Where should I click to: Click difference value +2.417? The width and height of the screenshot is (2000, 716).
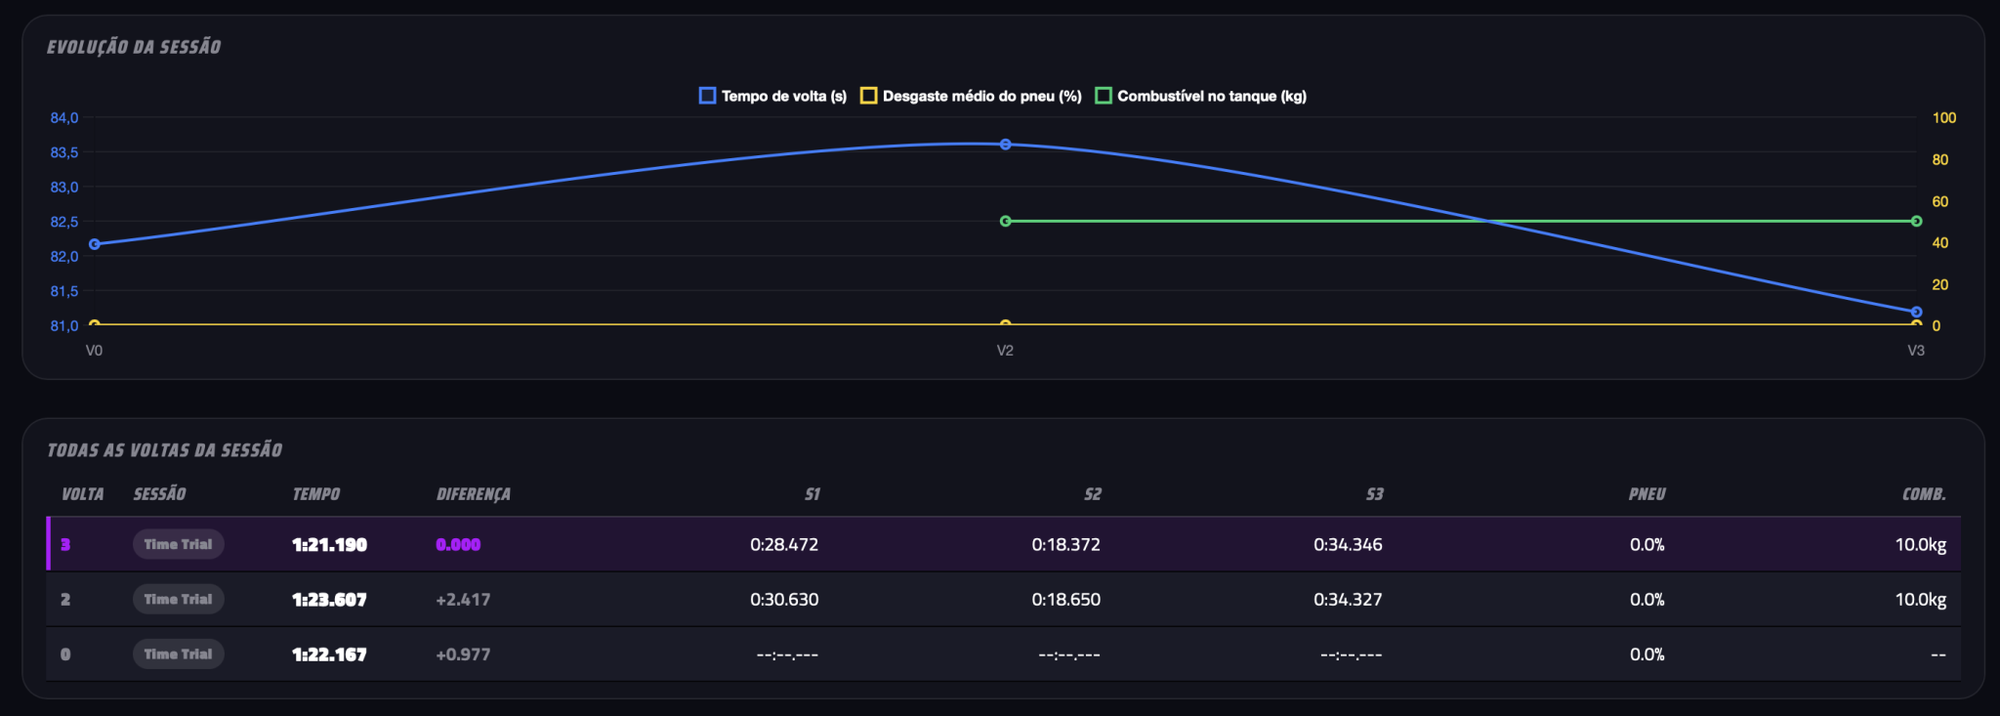(x=463, y=600)
